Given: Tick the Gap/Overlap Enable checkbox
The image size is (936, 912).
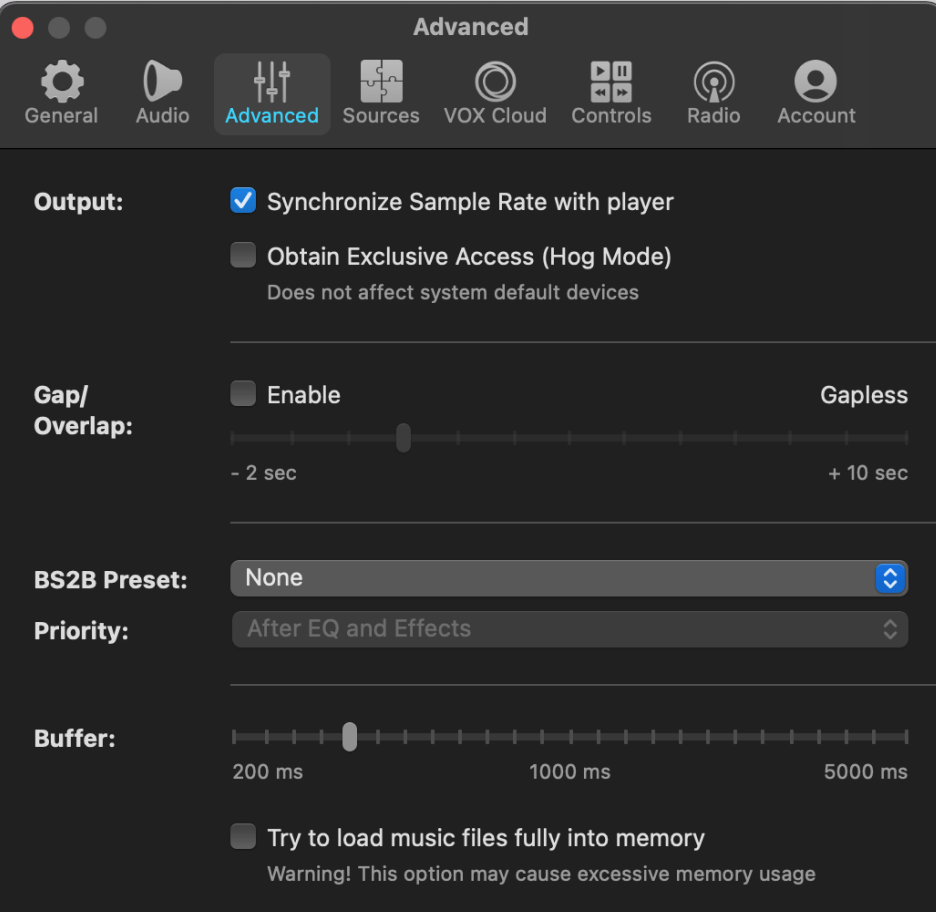Looking at the screenshot, I should (x=243, y=394).
